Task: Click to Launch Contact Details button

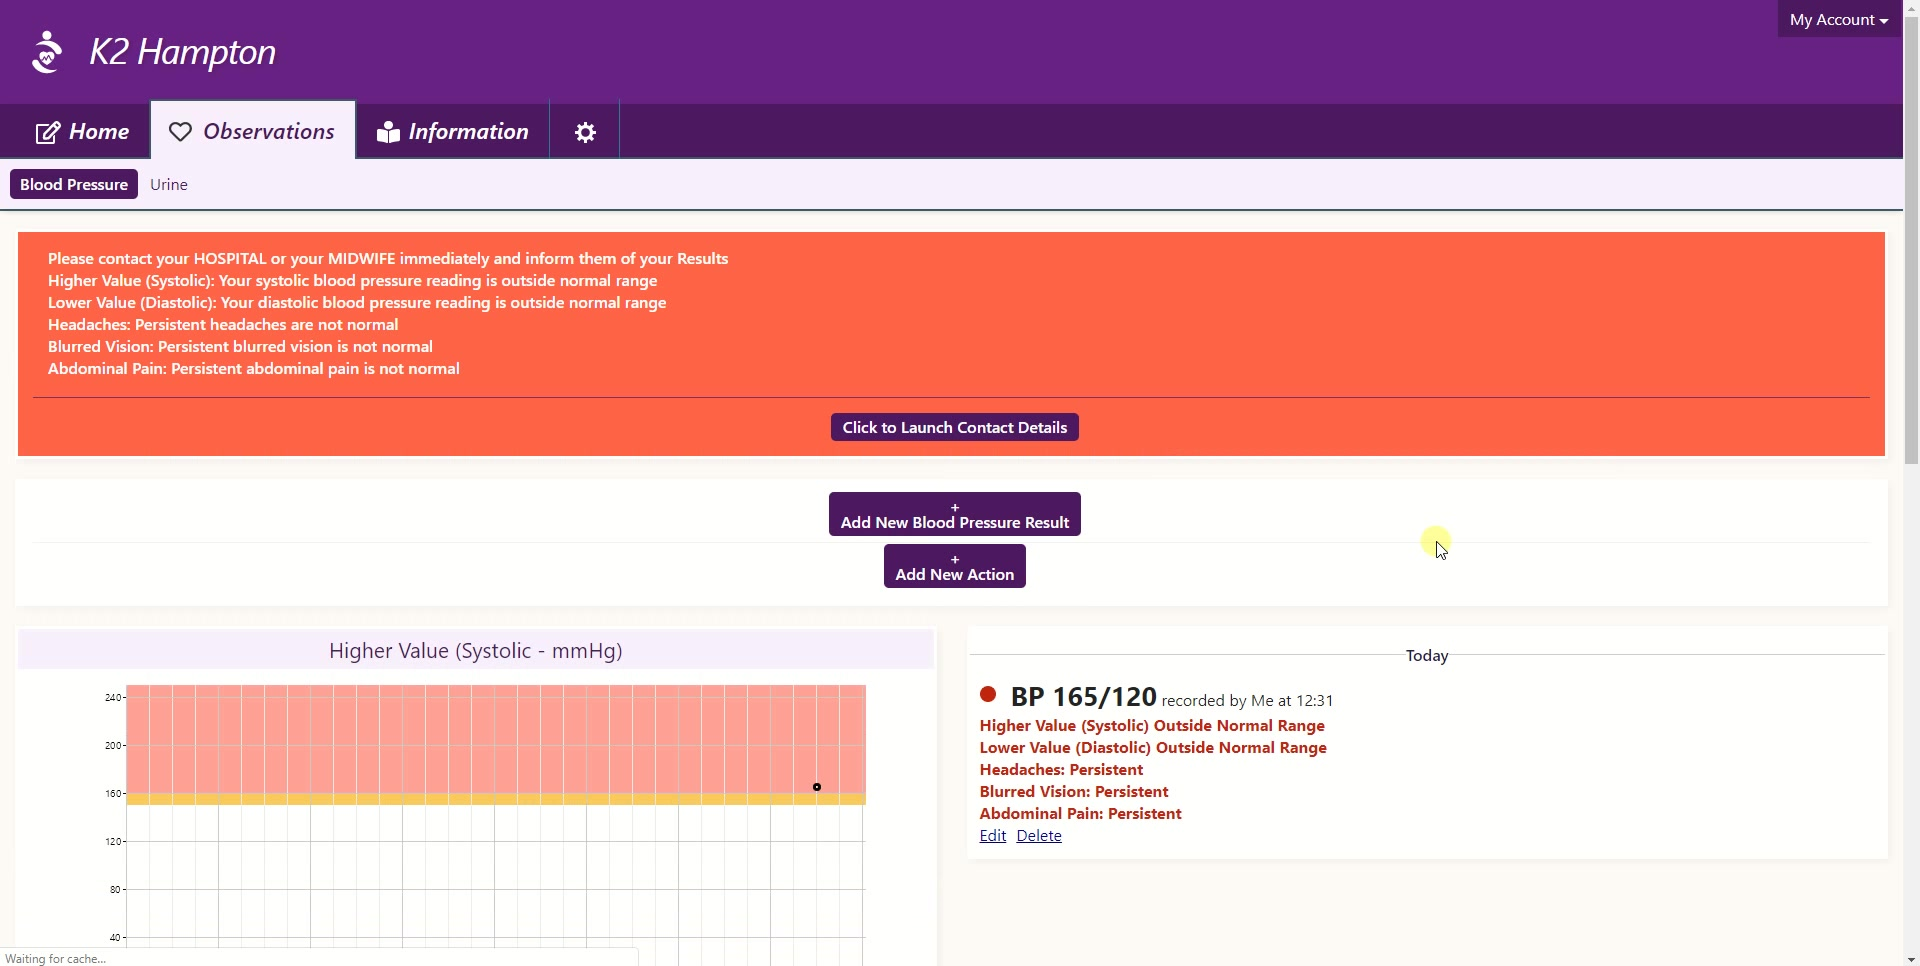Action: coord(955,427)
